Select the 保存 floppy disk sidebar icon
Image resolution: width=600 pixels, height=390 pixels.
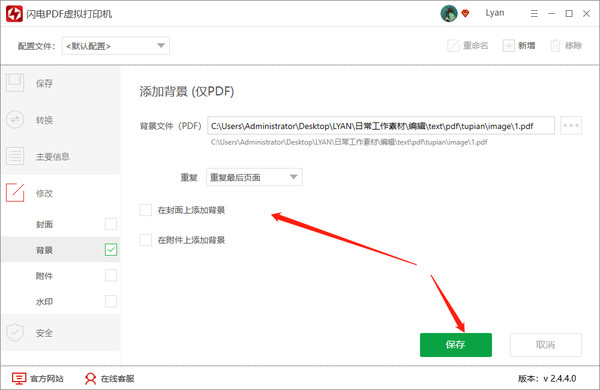click(x=15, y=83)
